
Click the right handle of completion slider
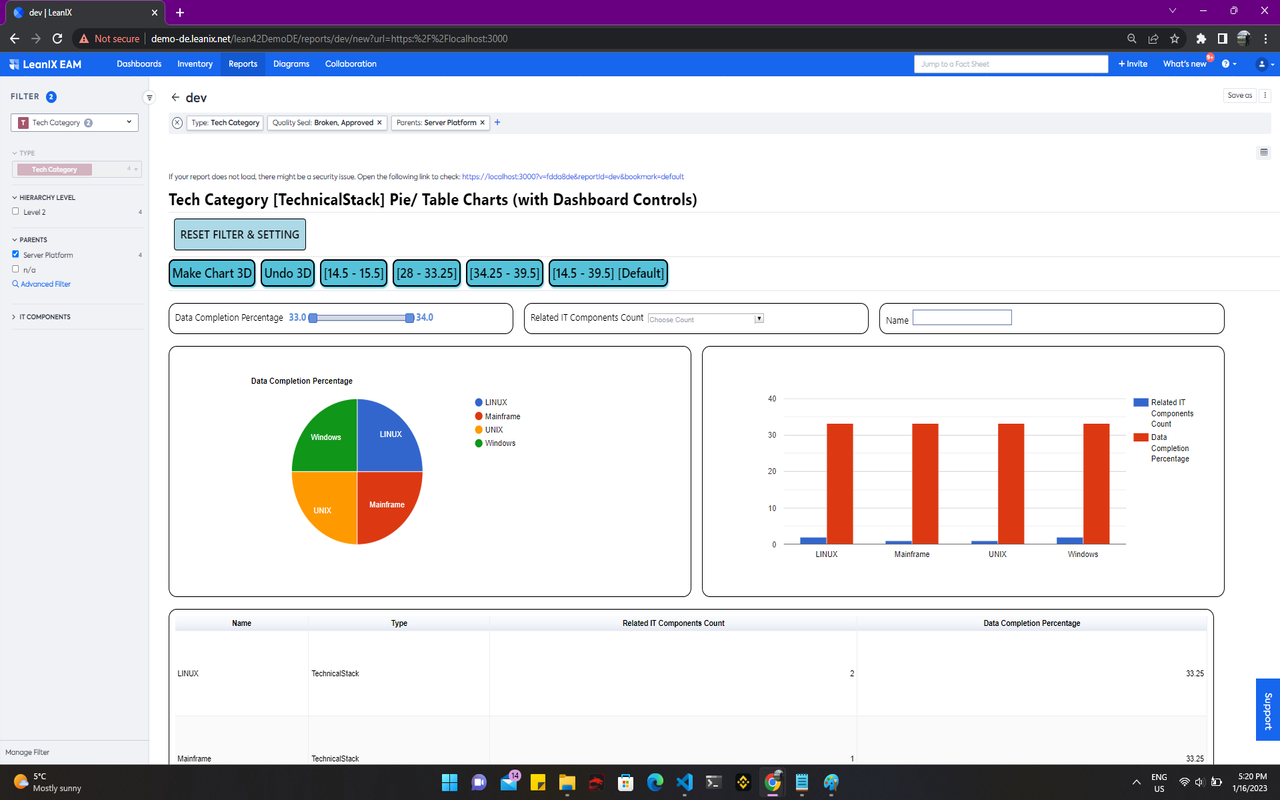coord(409,318)
